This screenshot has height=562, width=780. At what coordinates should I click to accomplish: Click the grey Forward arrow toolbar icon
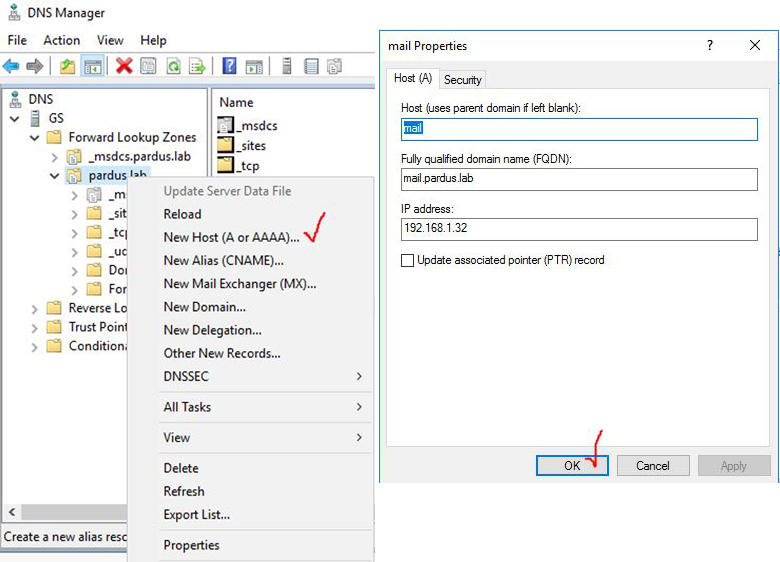tap(34, 66)
